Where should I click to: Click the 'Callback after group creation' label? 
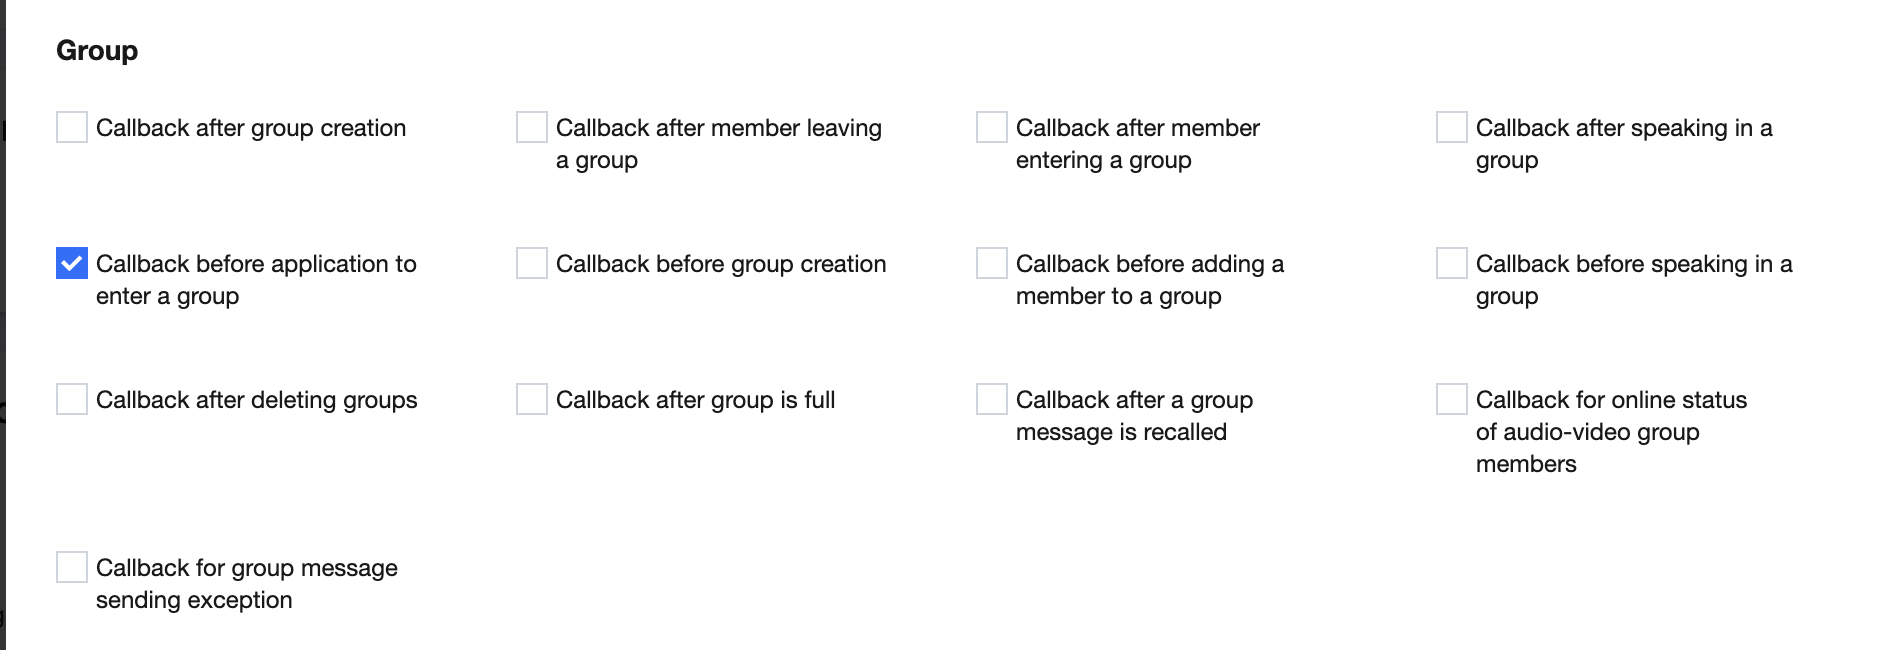(x=251, y=128)
